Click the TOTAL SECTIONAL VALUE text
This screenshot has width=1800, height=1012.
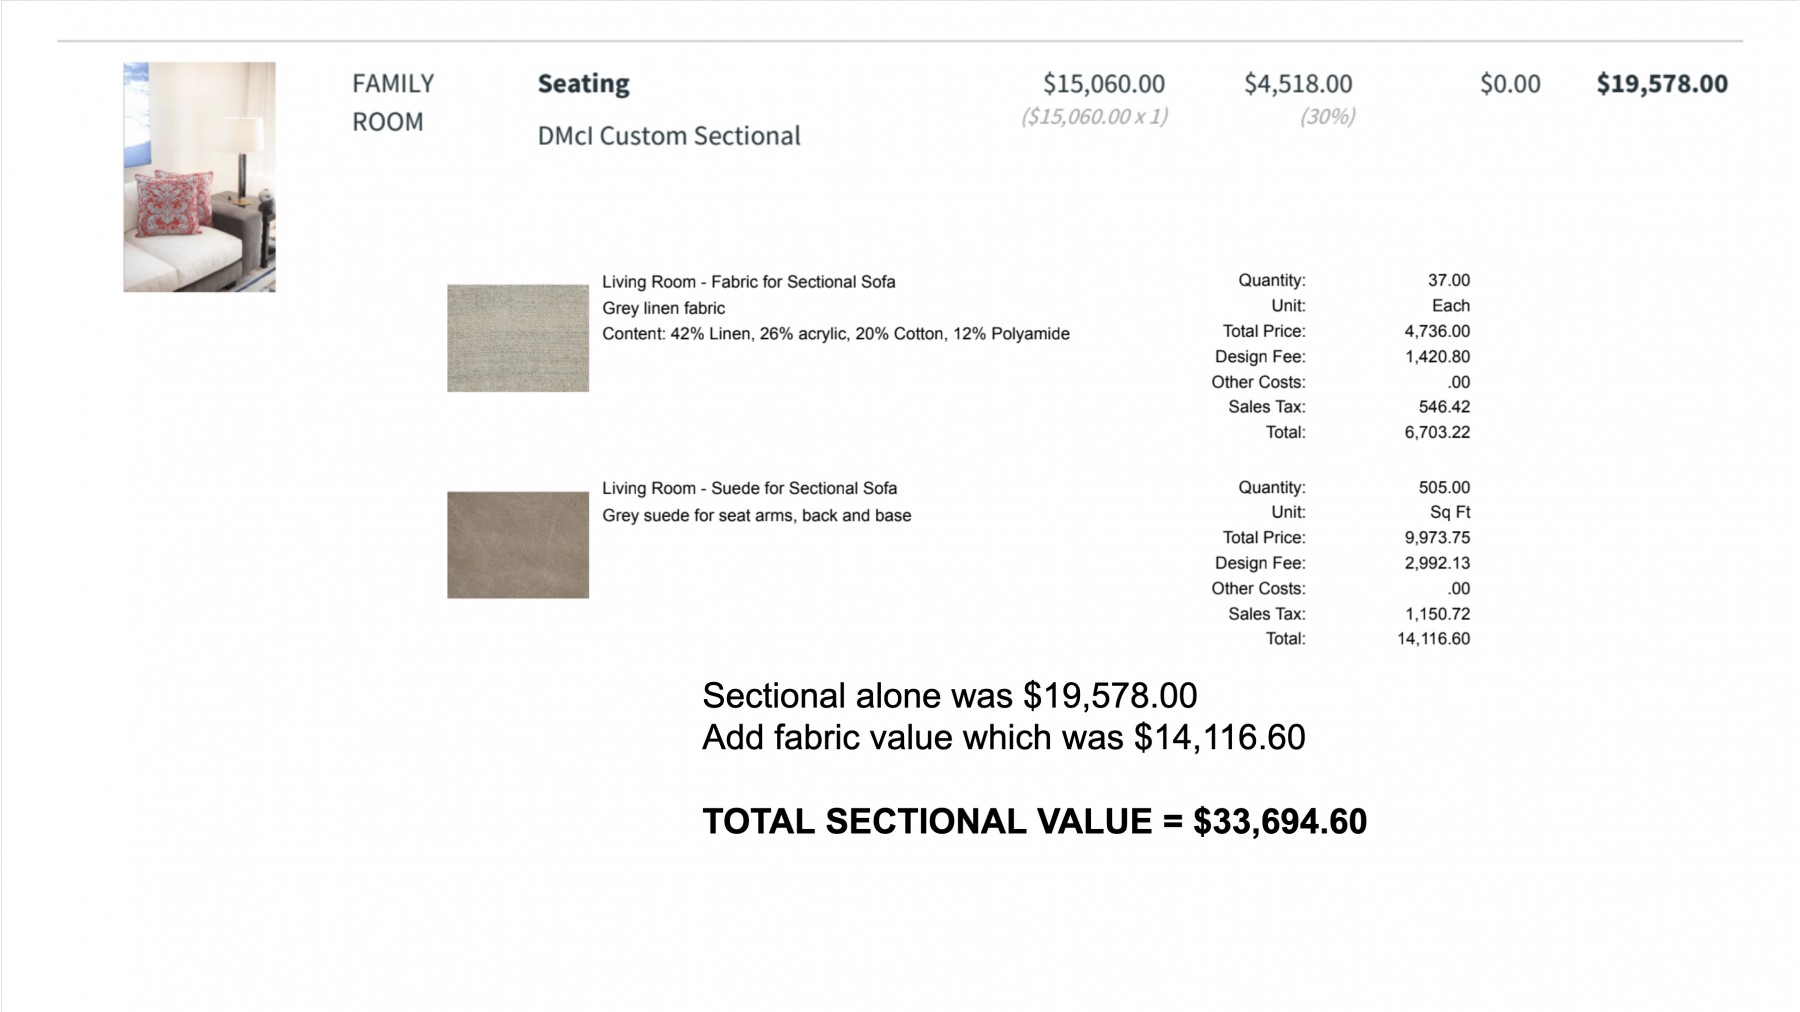point(1034,822)
